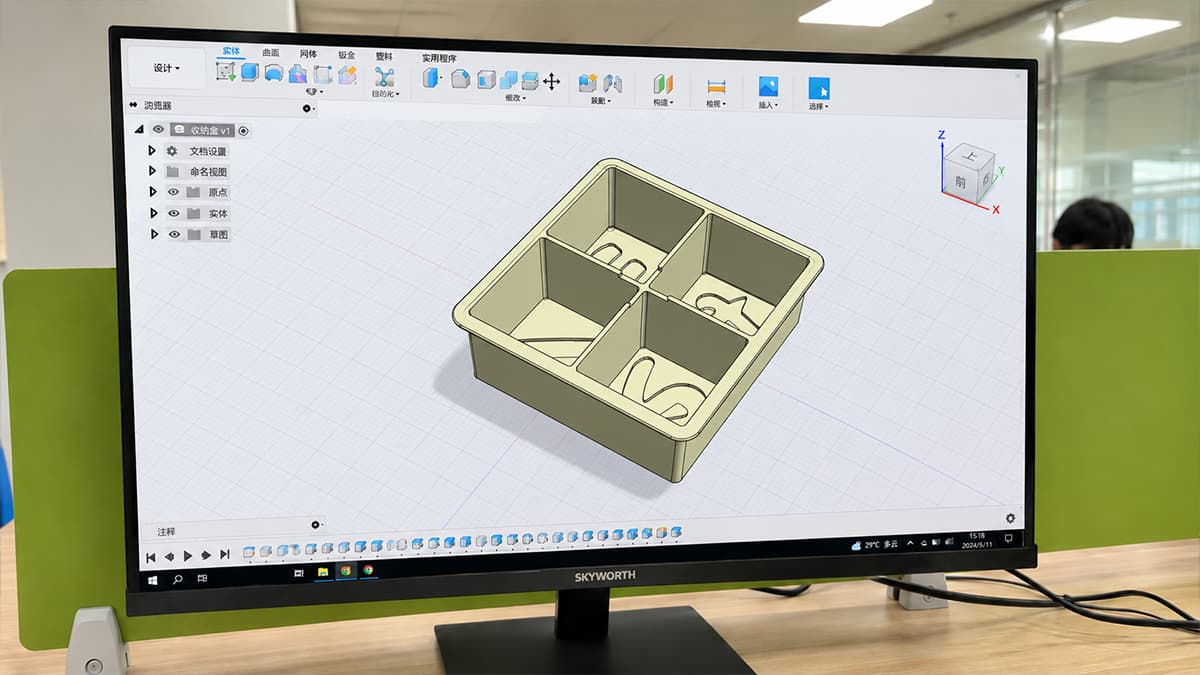Jump to the timeline start
The height and width of the screenshot is (675, 1200).
[151, 556]
